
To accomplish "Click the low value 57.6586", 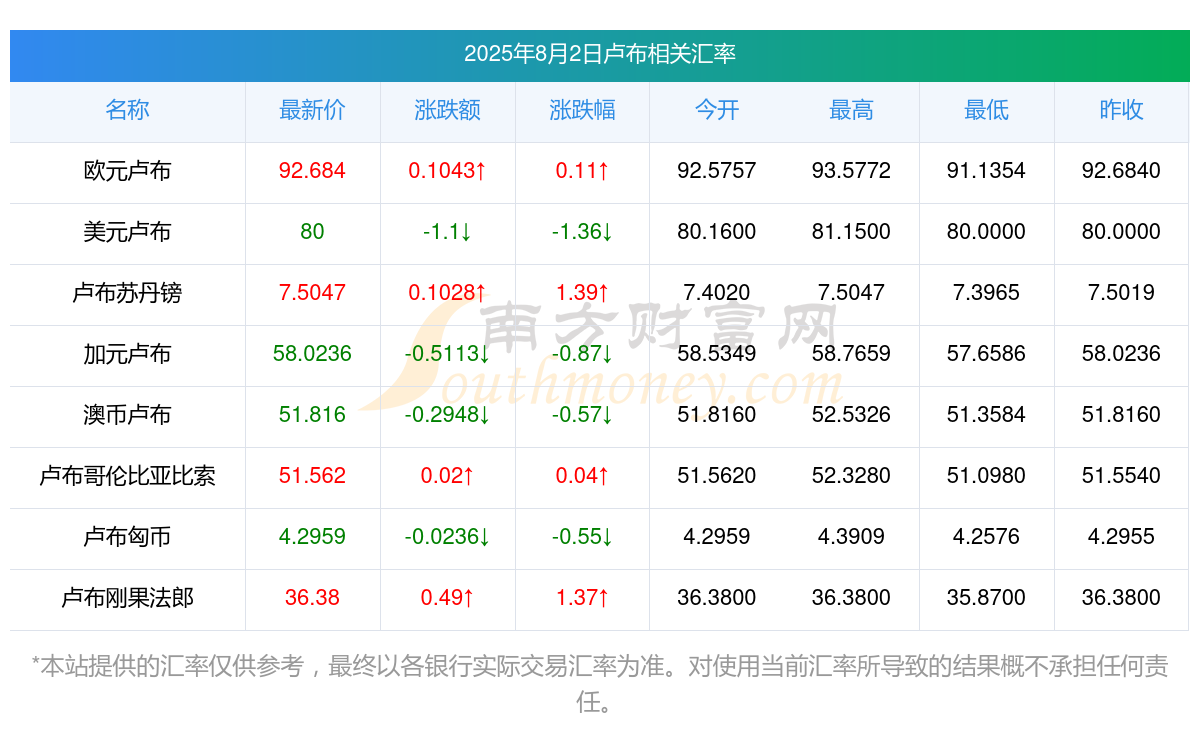I will (x=986, y=354).
